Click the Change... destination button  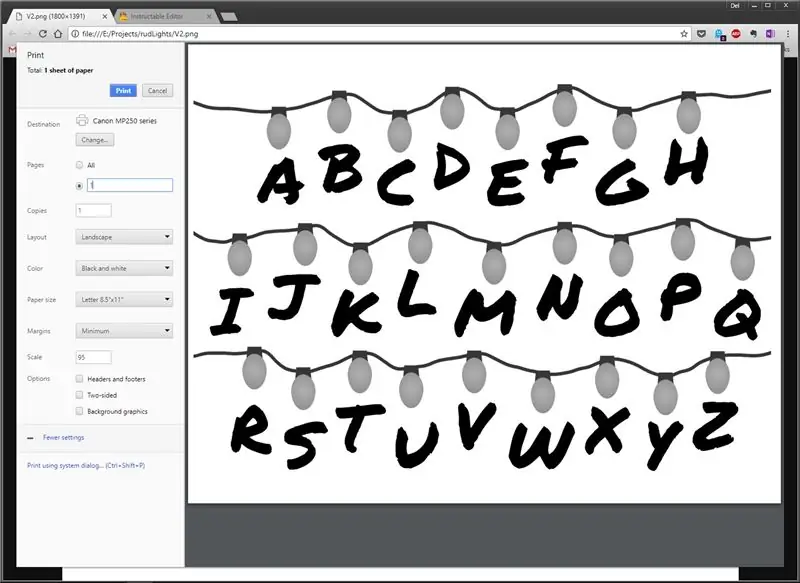[95, 139]
